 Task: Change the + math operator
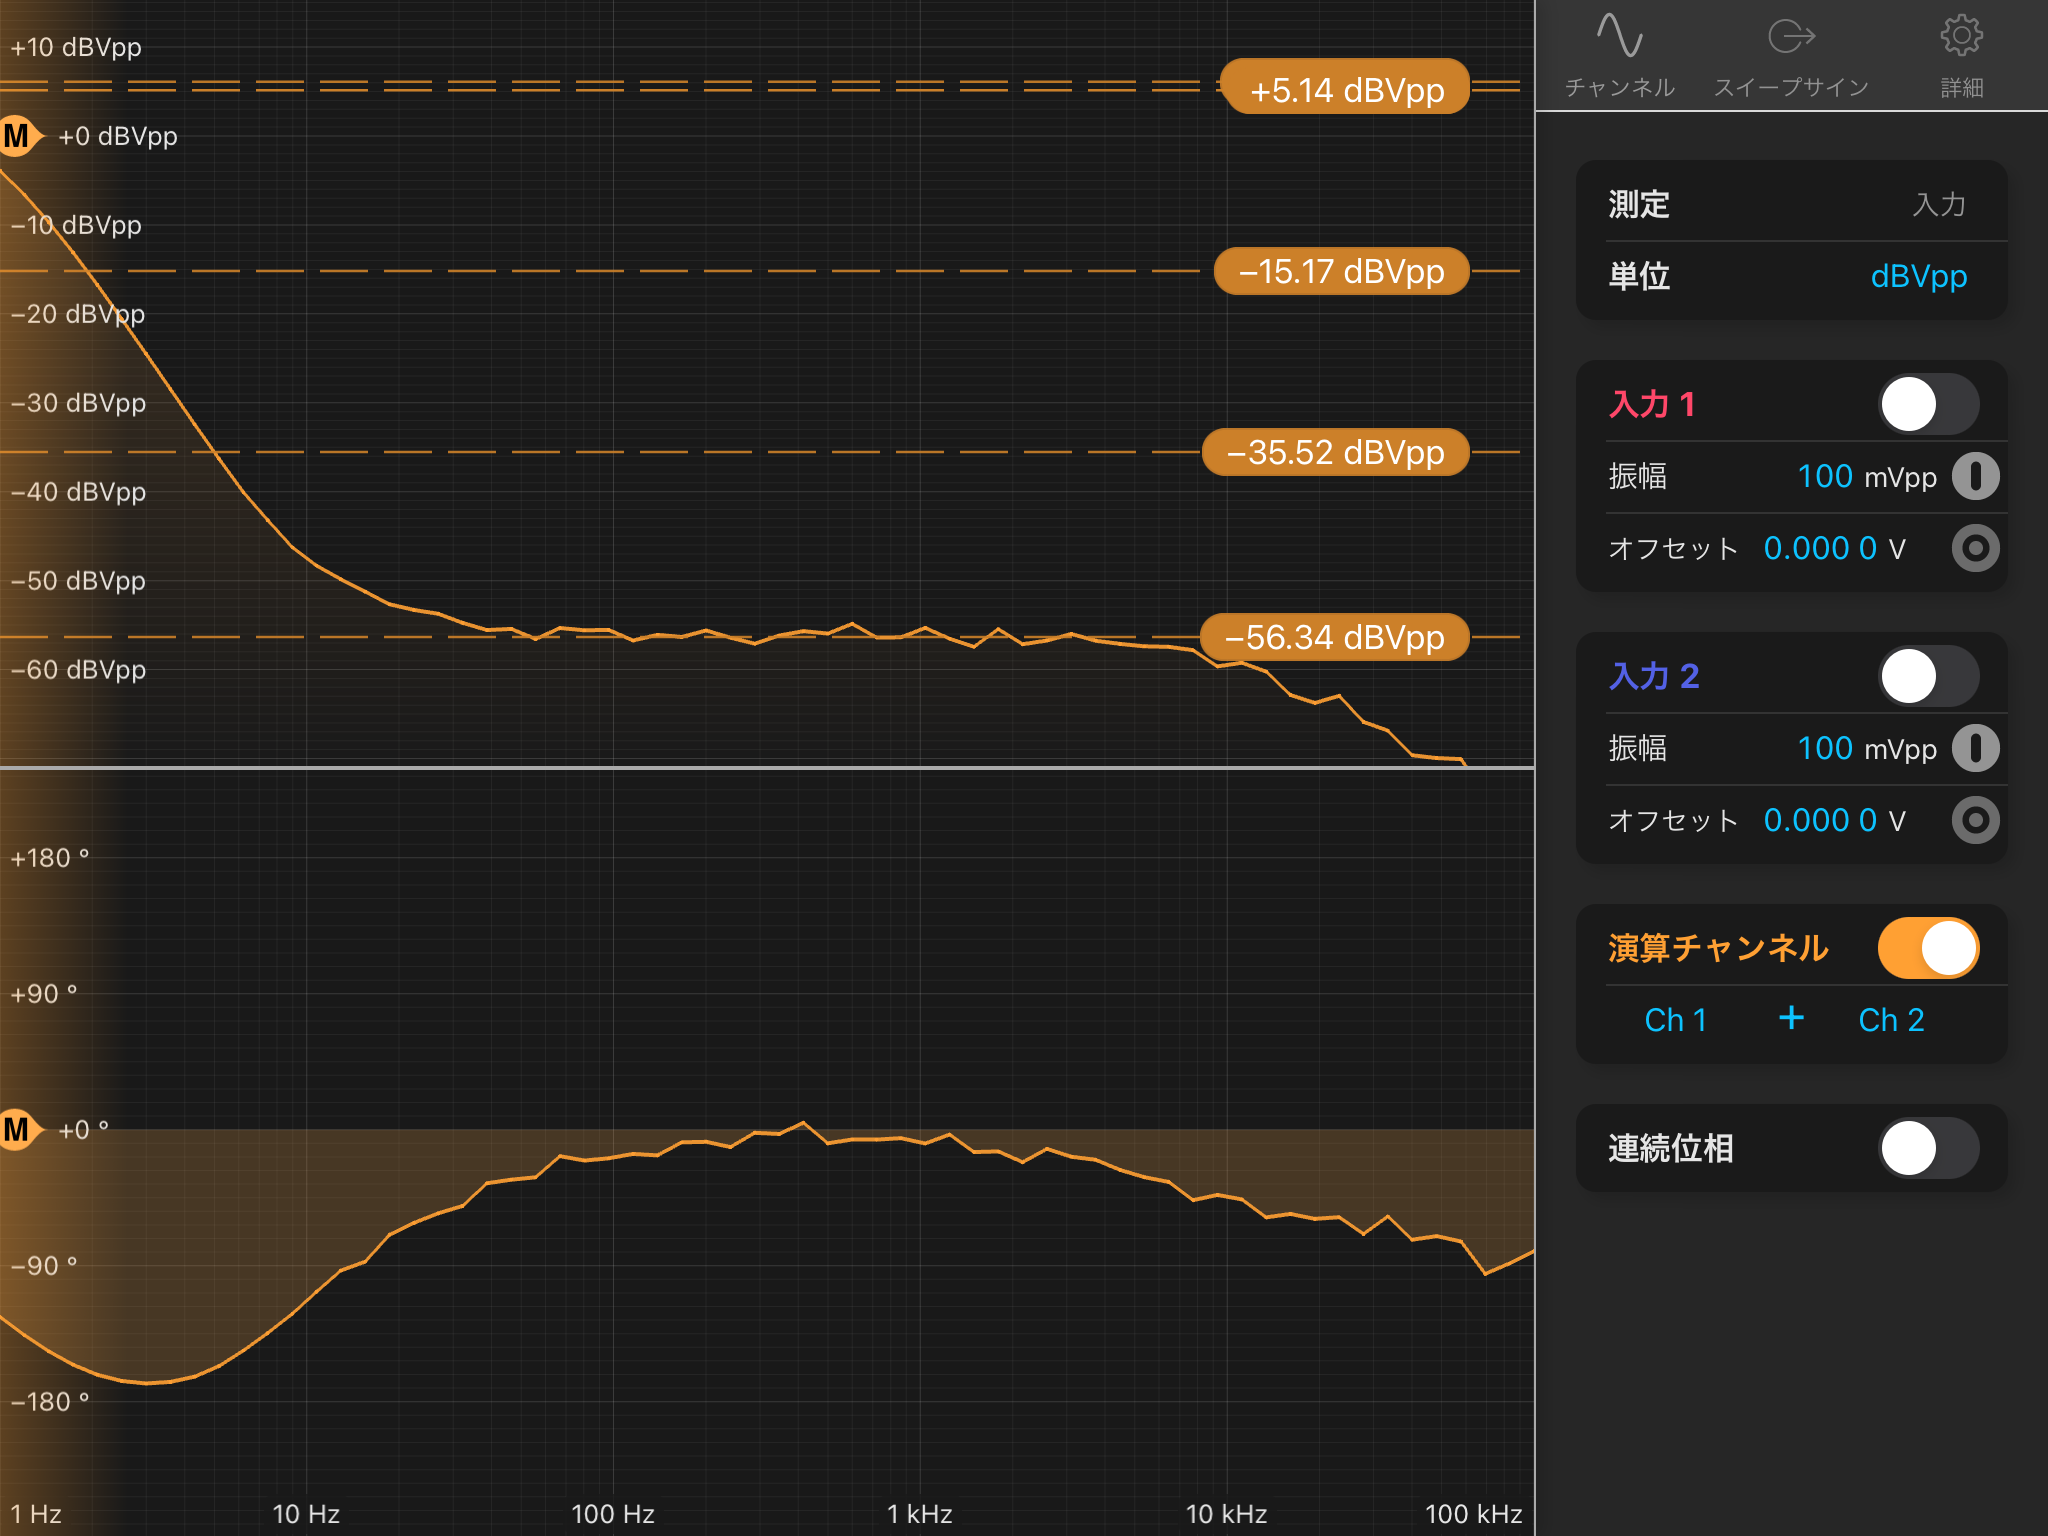[1791, 1018]
